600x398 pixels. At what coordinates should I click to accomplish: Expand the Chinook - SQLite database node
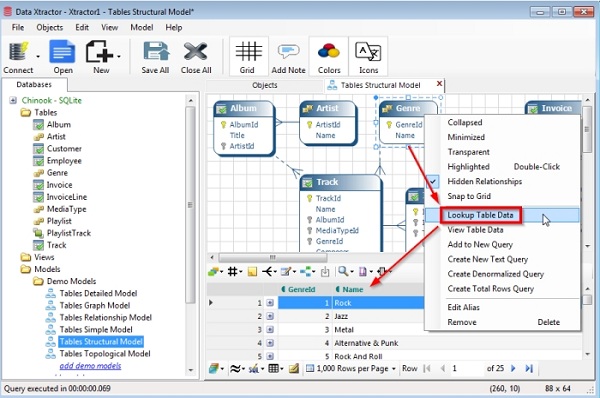click(x=13, y=100)
